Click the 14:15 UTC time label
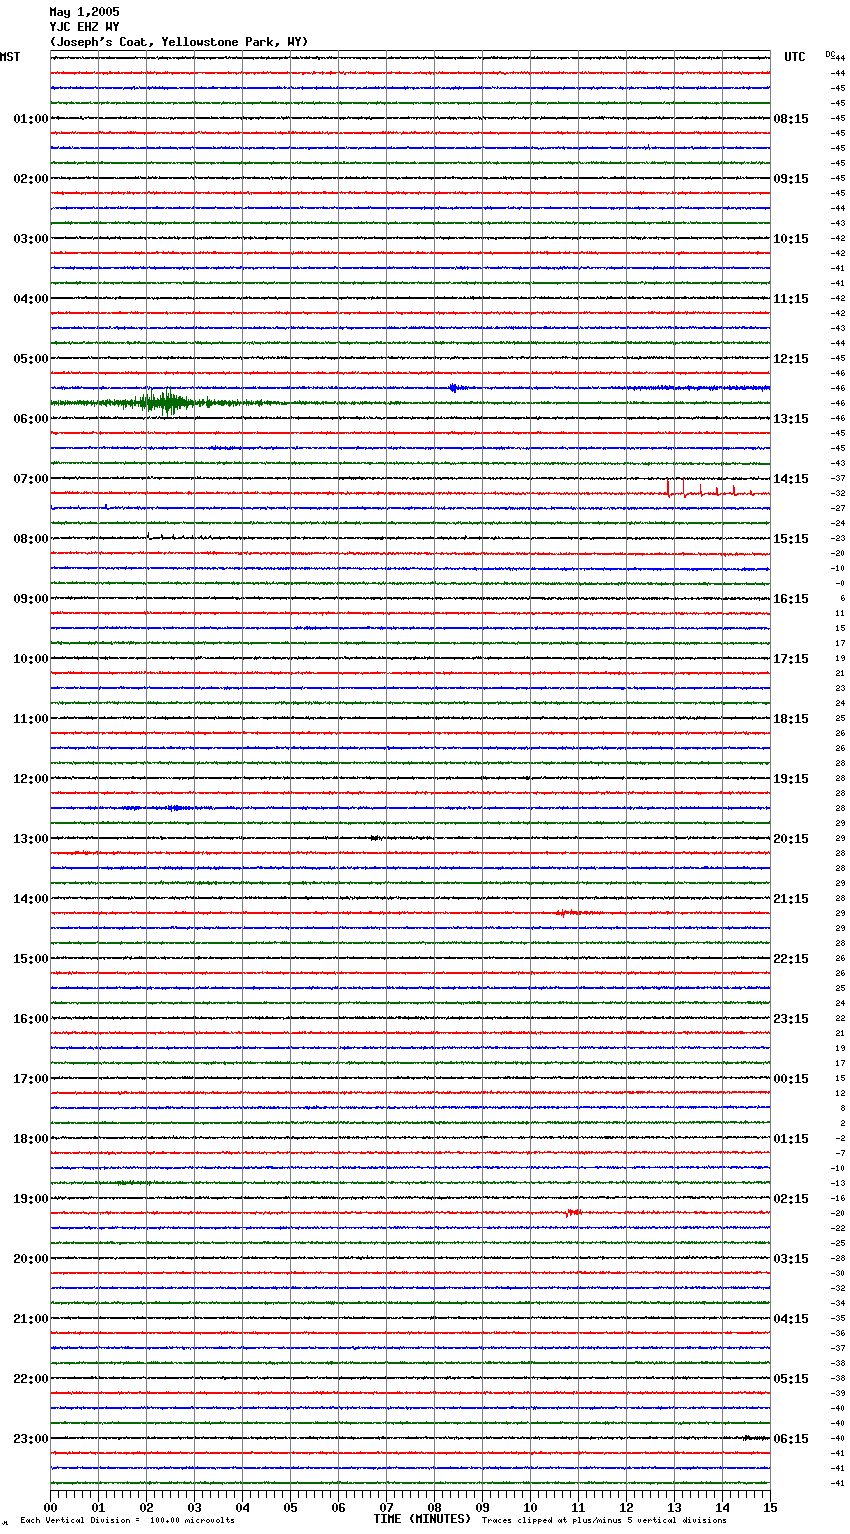The width and height of the screenshot is (850, 1534). 791,479
